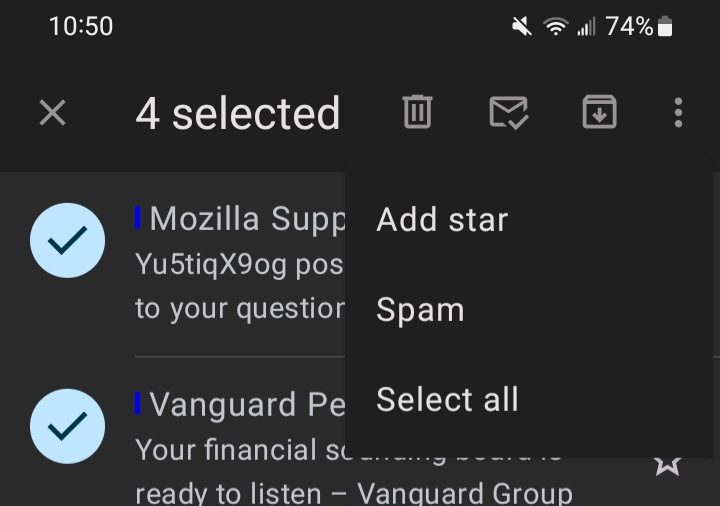This screenshot has width=720, height=506.
Task: Cancel selection with the X icon
Action: [x=52, y=112]
